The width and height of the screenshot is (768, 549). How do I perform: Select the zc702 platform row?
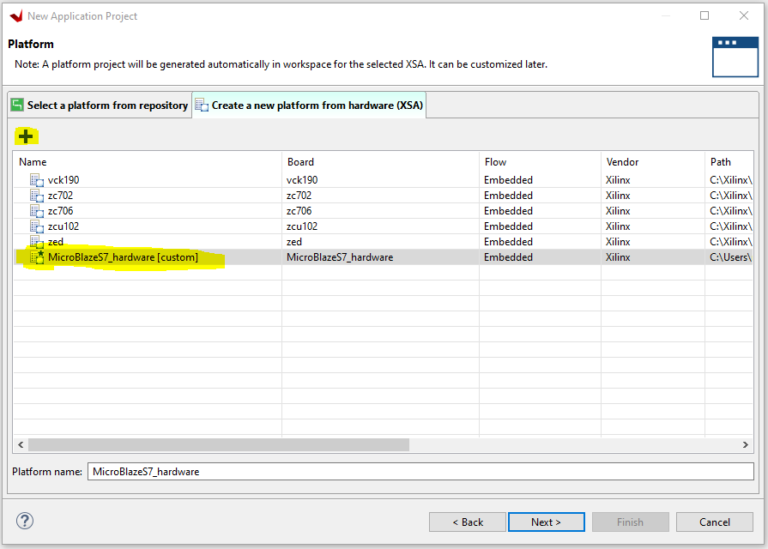click(x=384, y=195)
